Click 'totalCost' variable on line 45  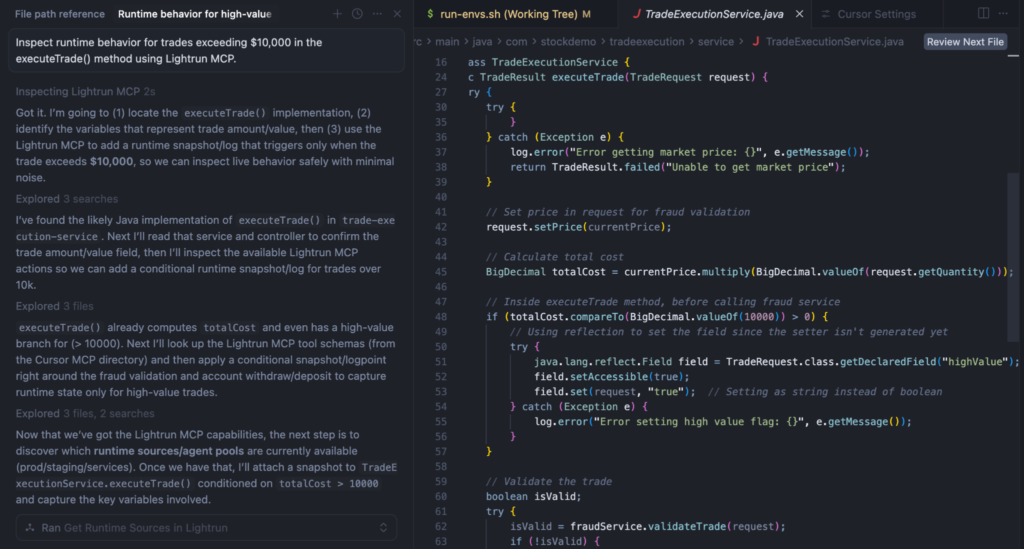579,272
